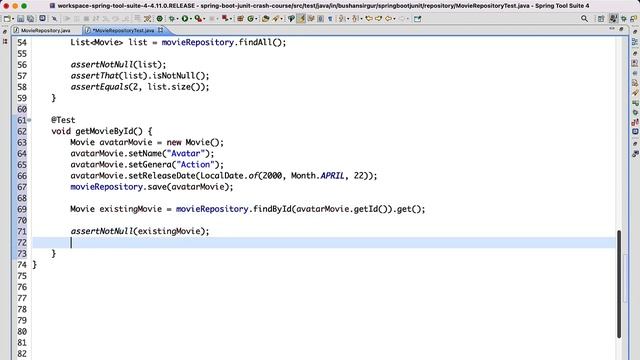The height and width of the screenshot is (360, 640).
Task: Click the Save icon in toolbar
Action: [20, 19]
